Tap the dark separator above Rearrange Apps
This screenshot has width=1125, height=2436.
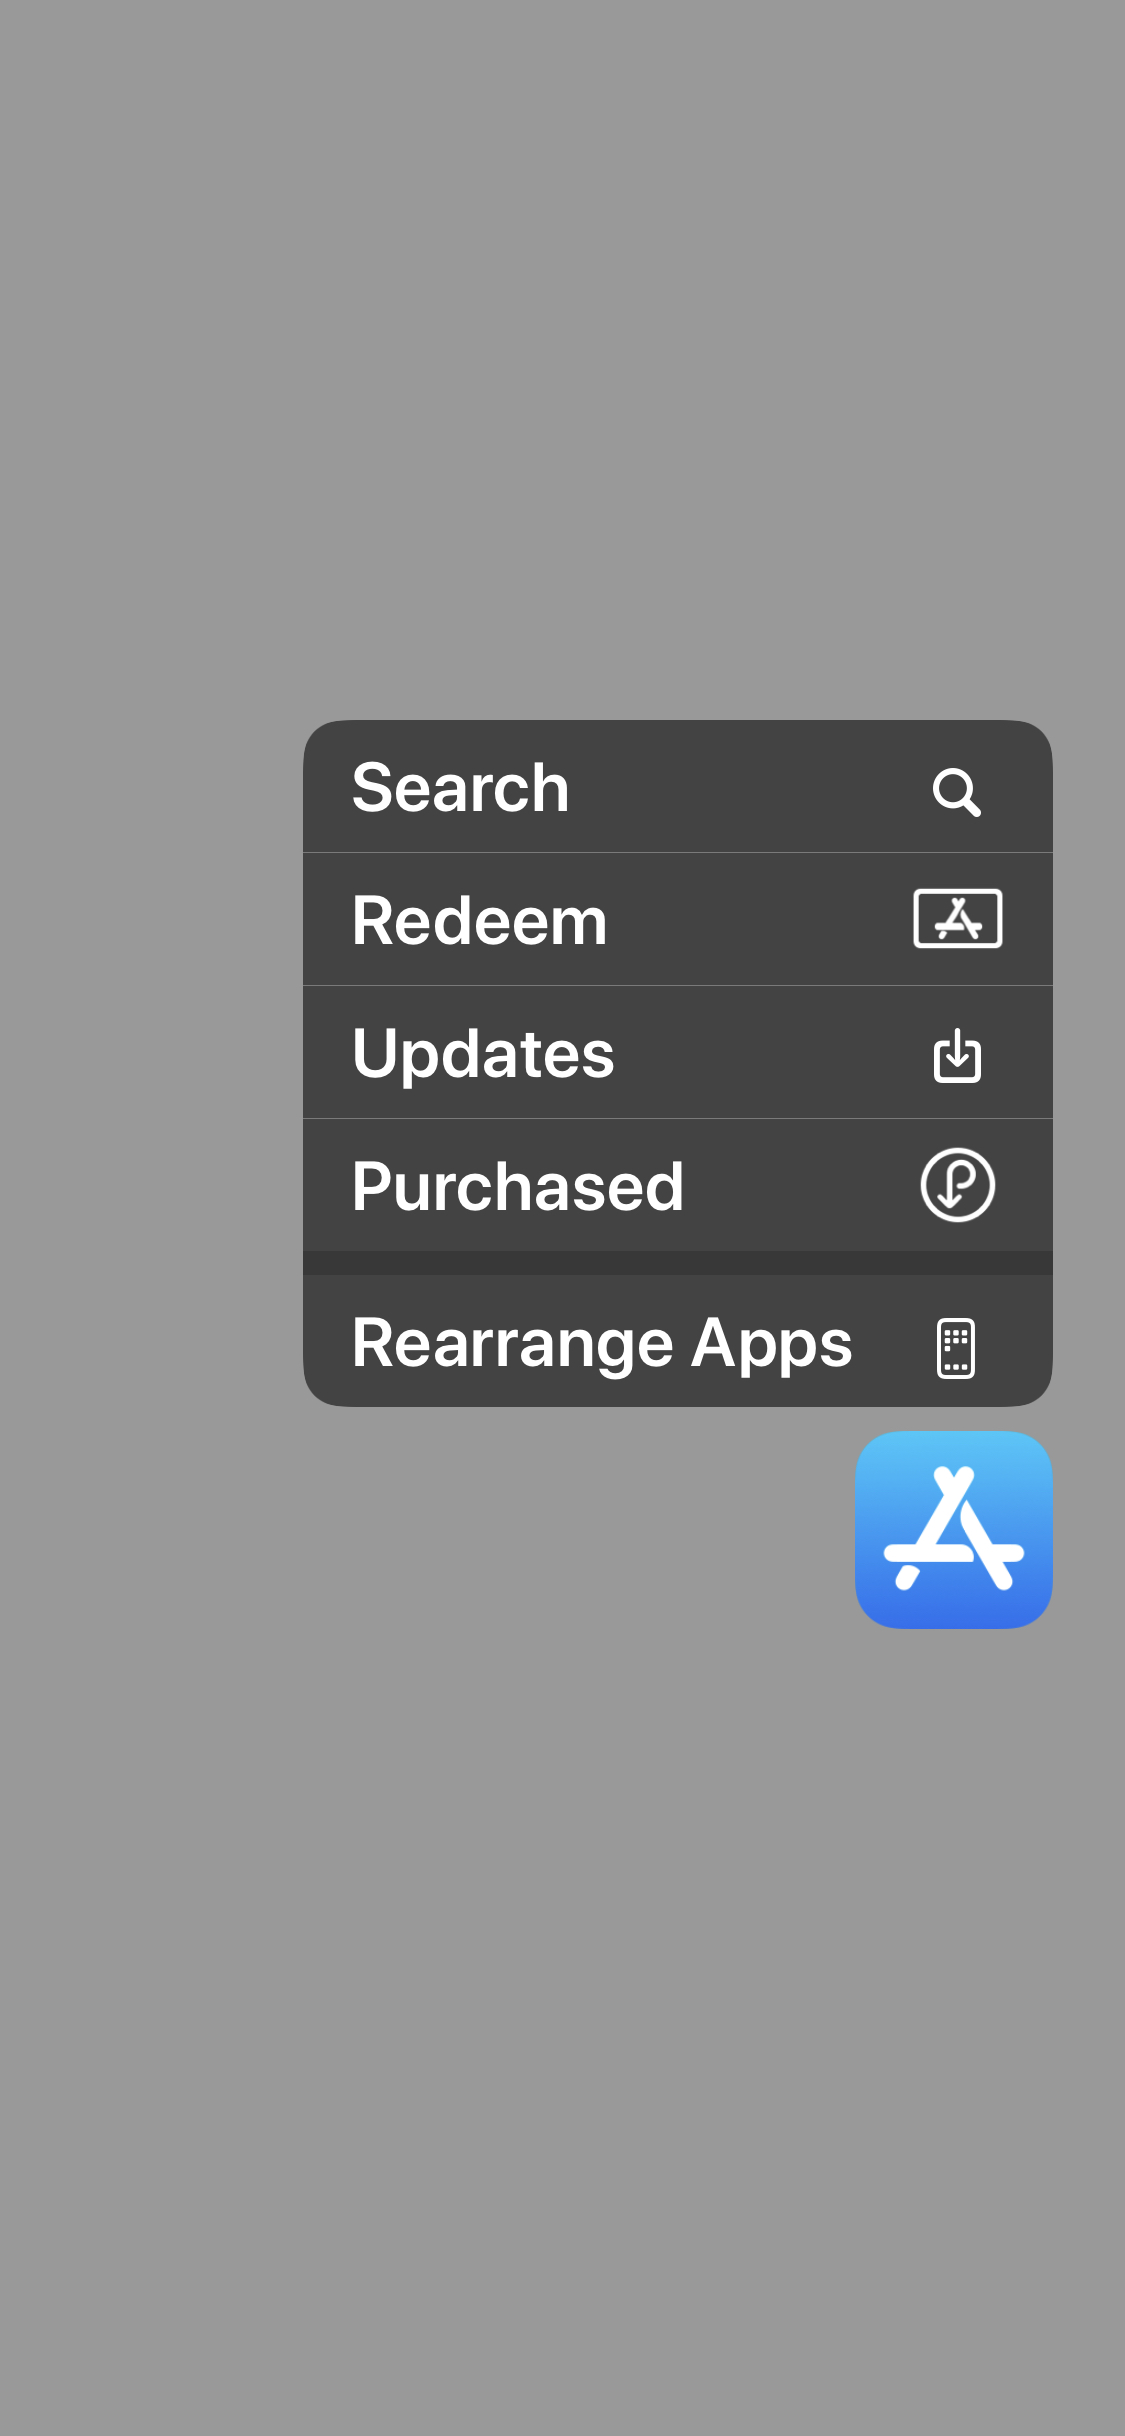(x=678, y=1263)
